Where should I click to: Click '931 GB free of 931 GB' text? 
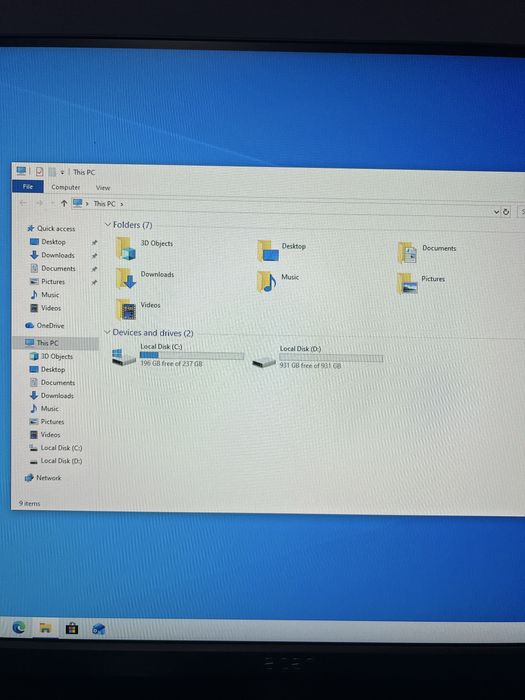pyautogui.click(x=310, y=366)
